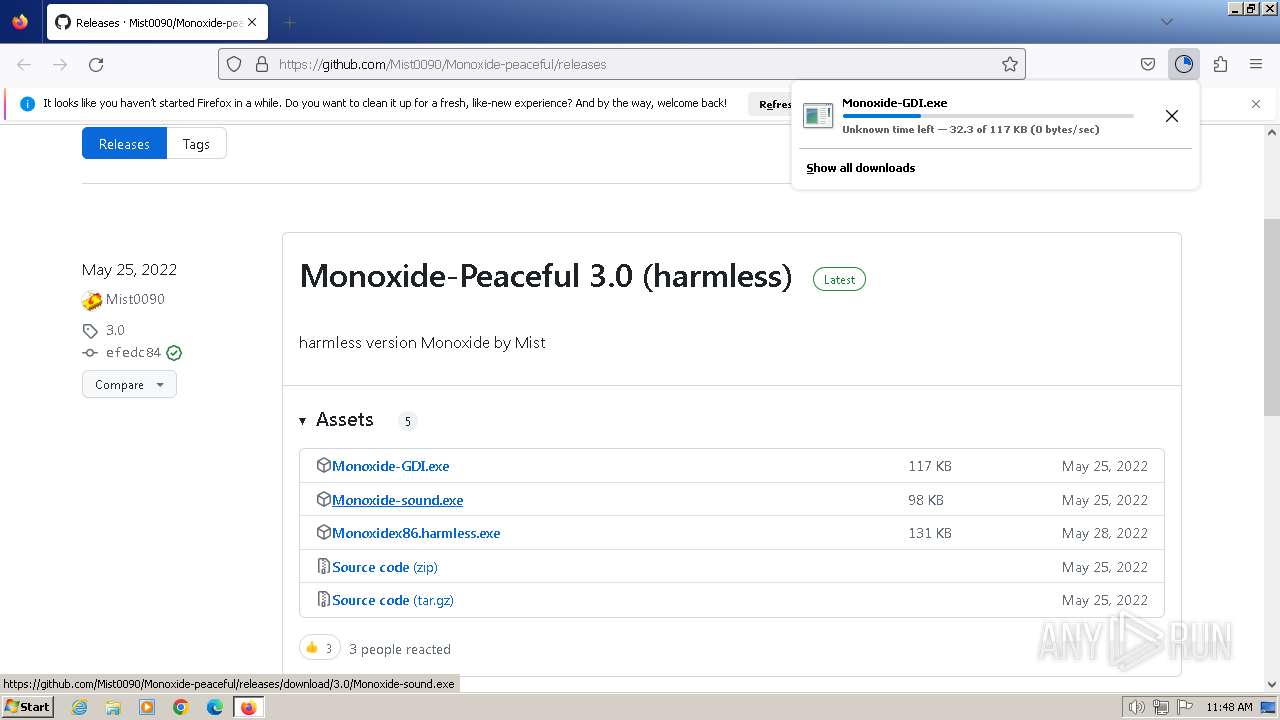
Task: Click package icon beside Monoxide-sound.exe
Action: click(323, 499)
